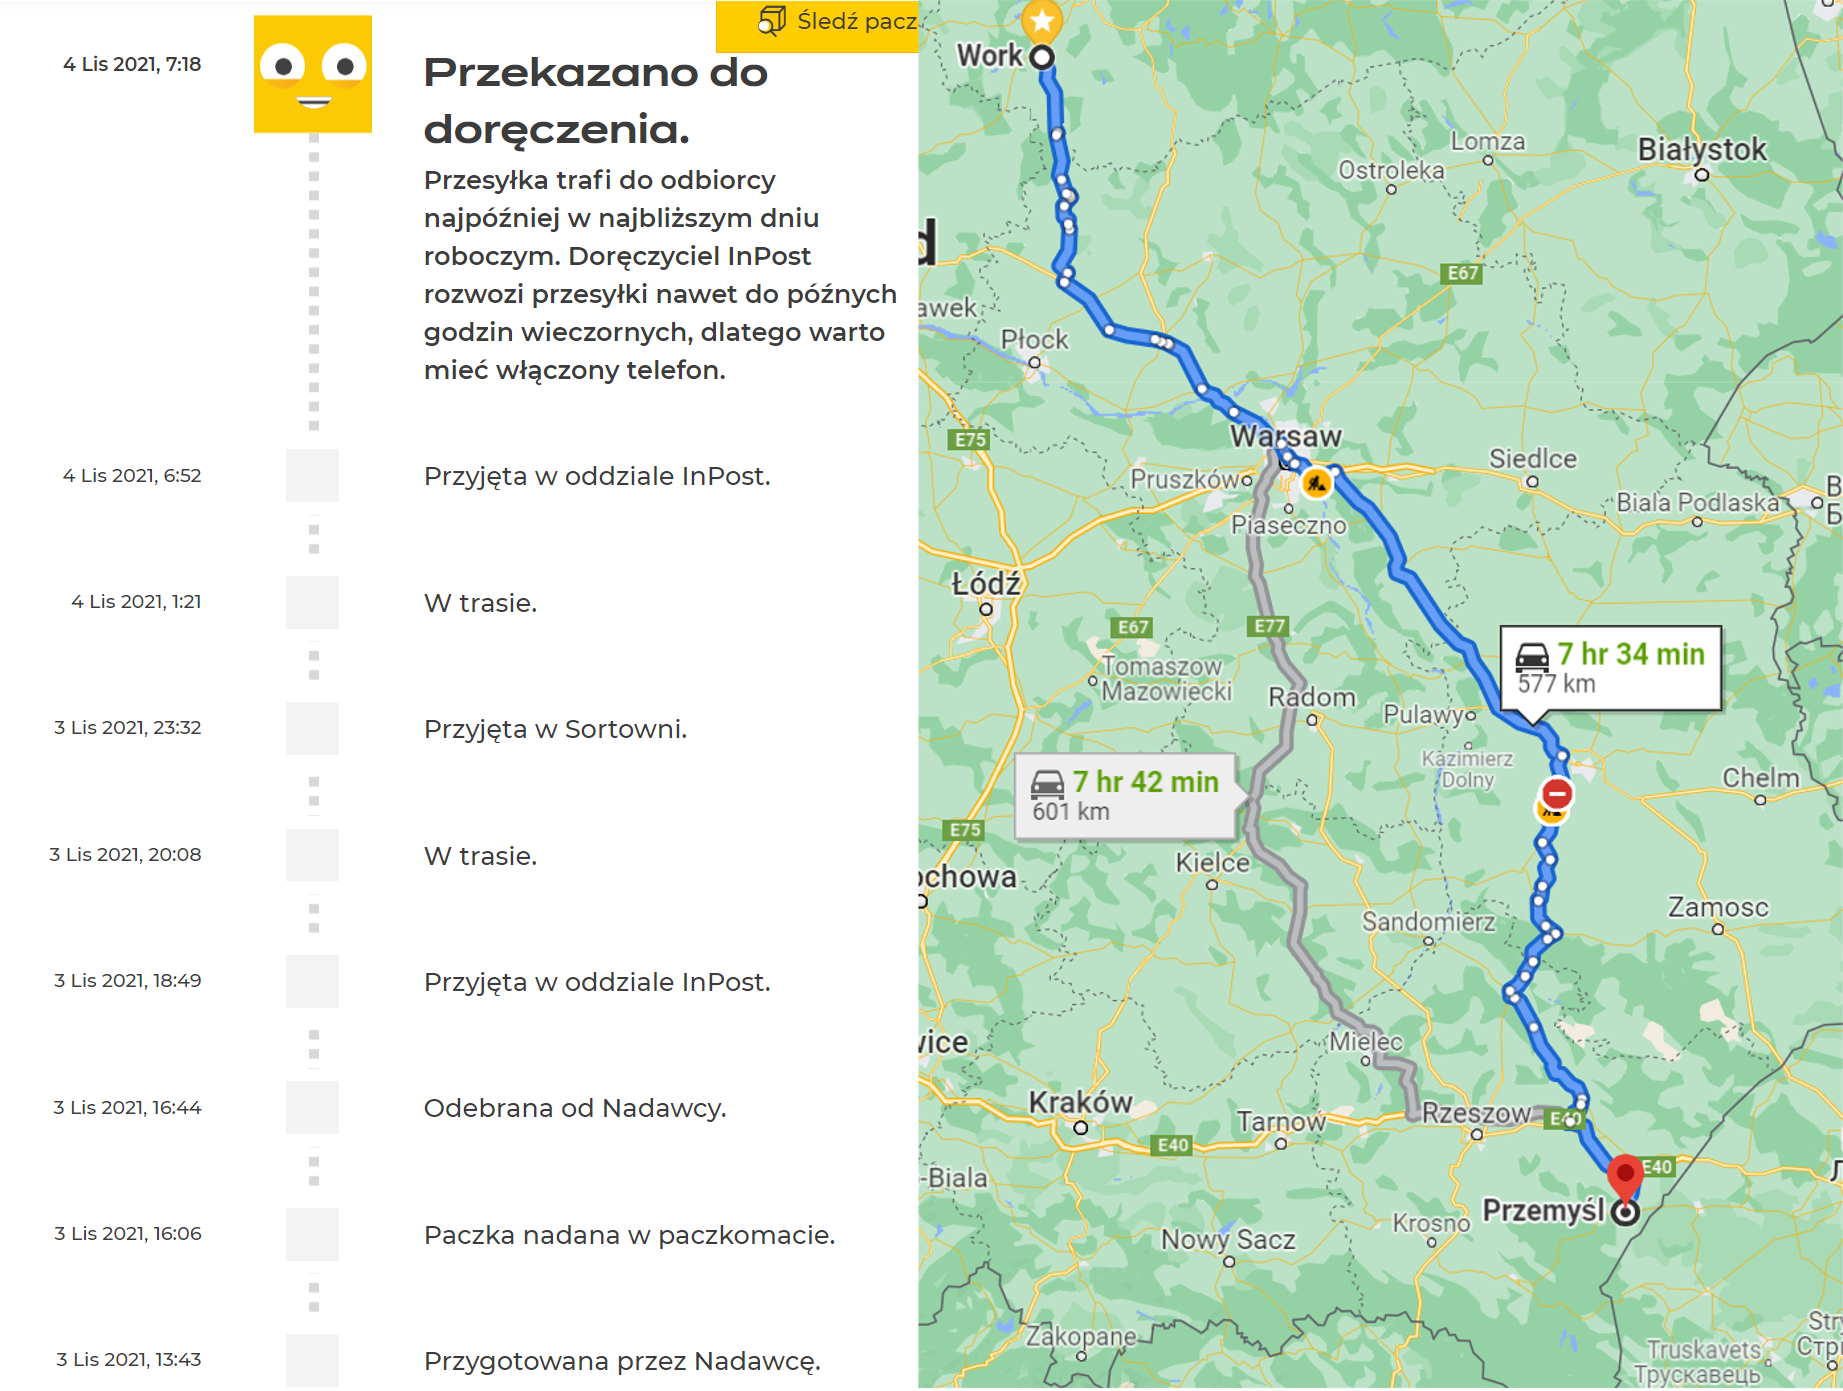Click the Radom city label
Viewport: 1843px width, 1391px height.
click(x=1312, y=697)
